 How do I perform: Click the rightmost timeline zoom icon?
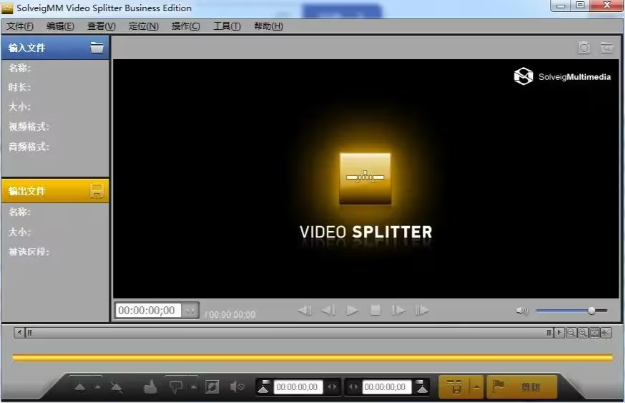tap(606, 332)
